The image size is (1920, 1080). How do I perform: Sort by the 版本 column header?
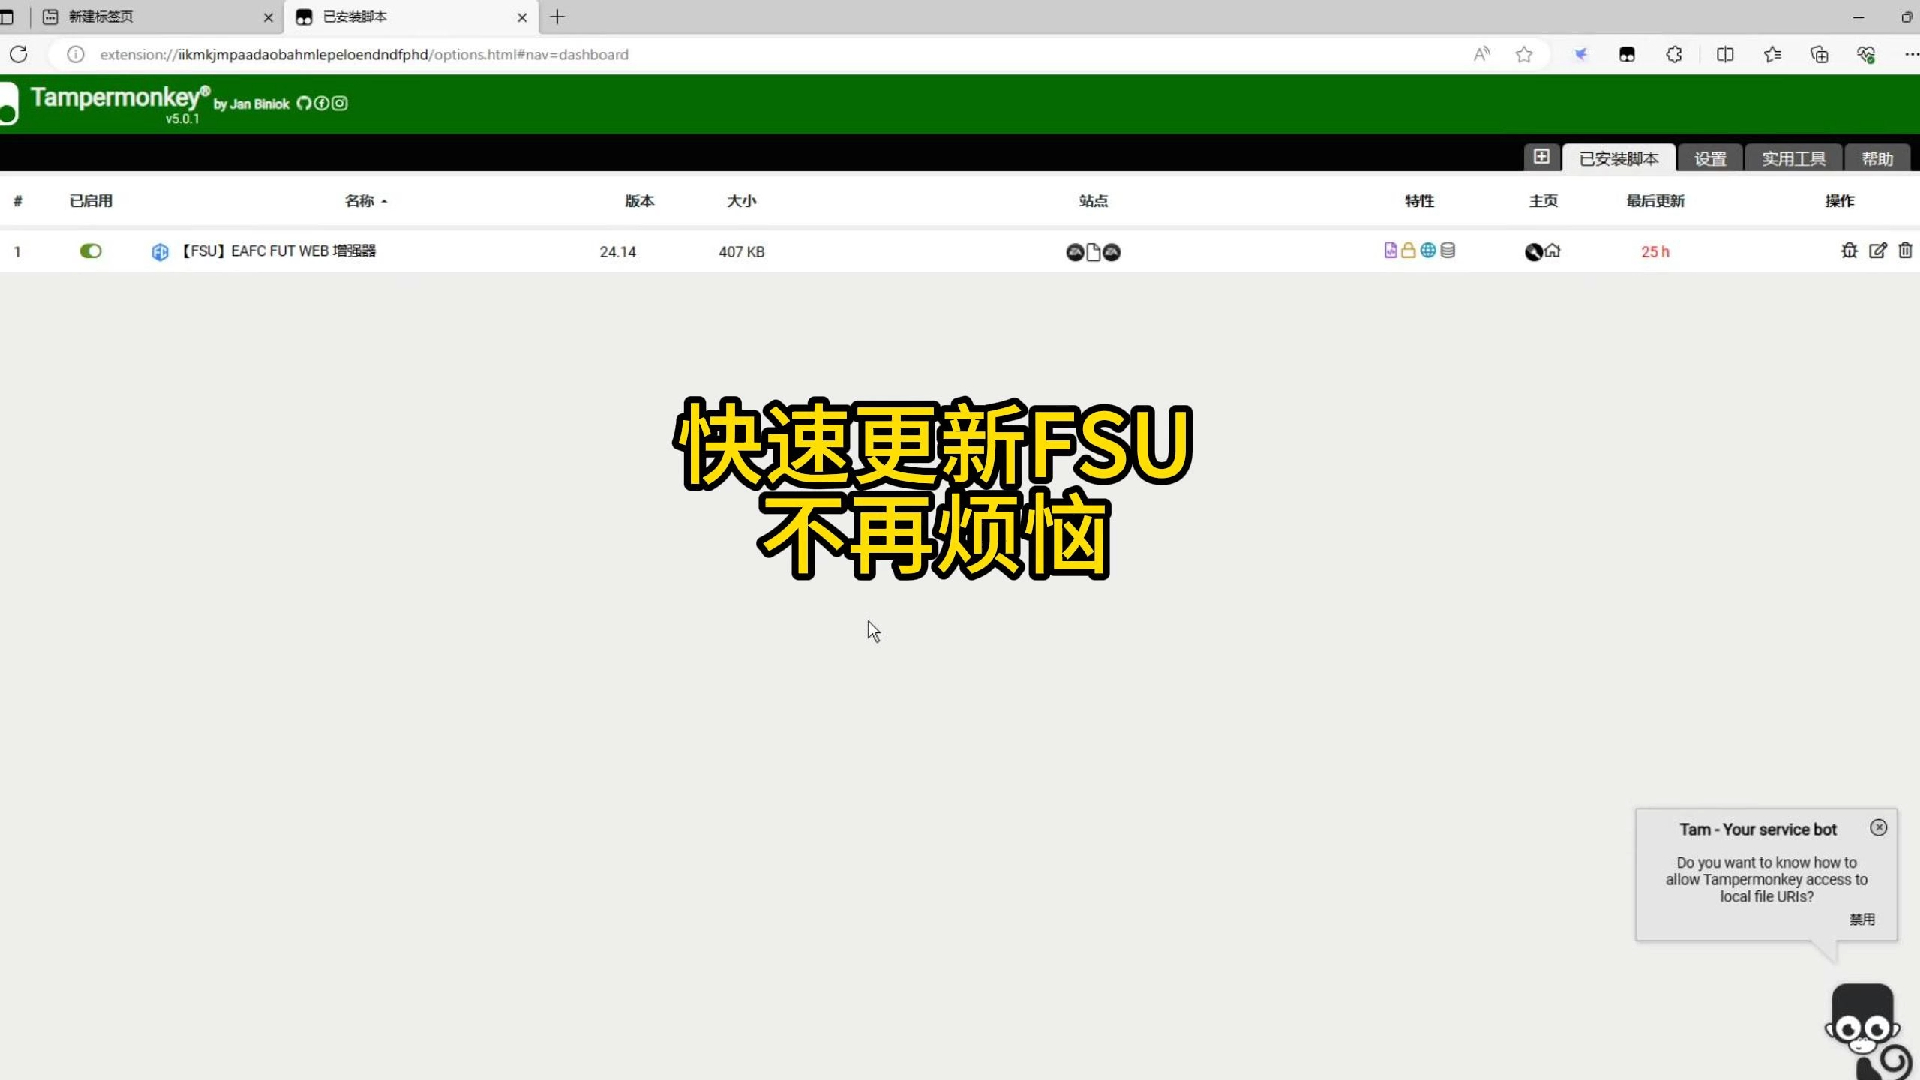pos(639,201)
